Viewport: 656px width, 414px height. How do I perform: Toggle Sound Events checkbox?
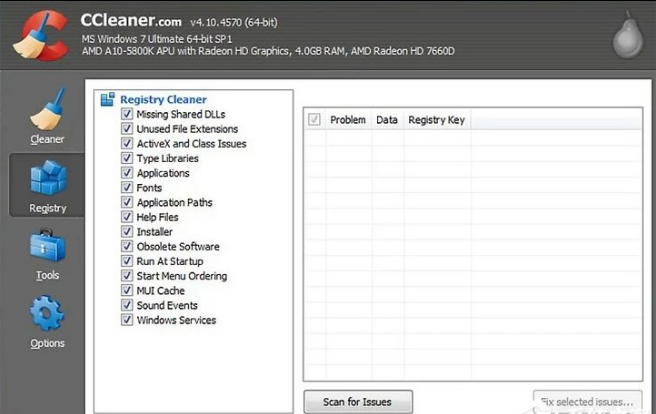coord(127,305)
